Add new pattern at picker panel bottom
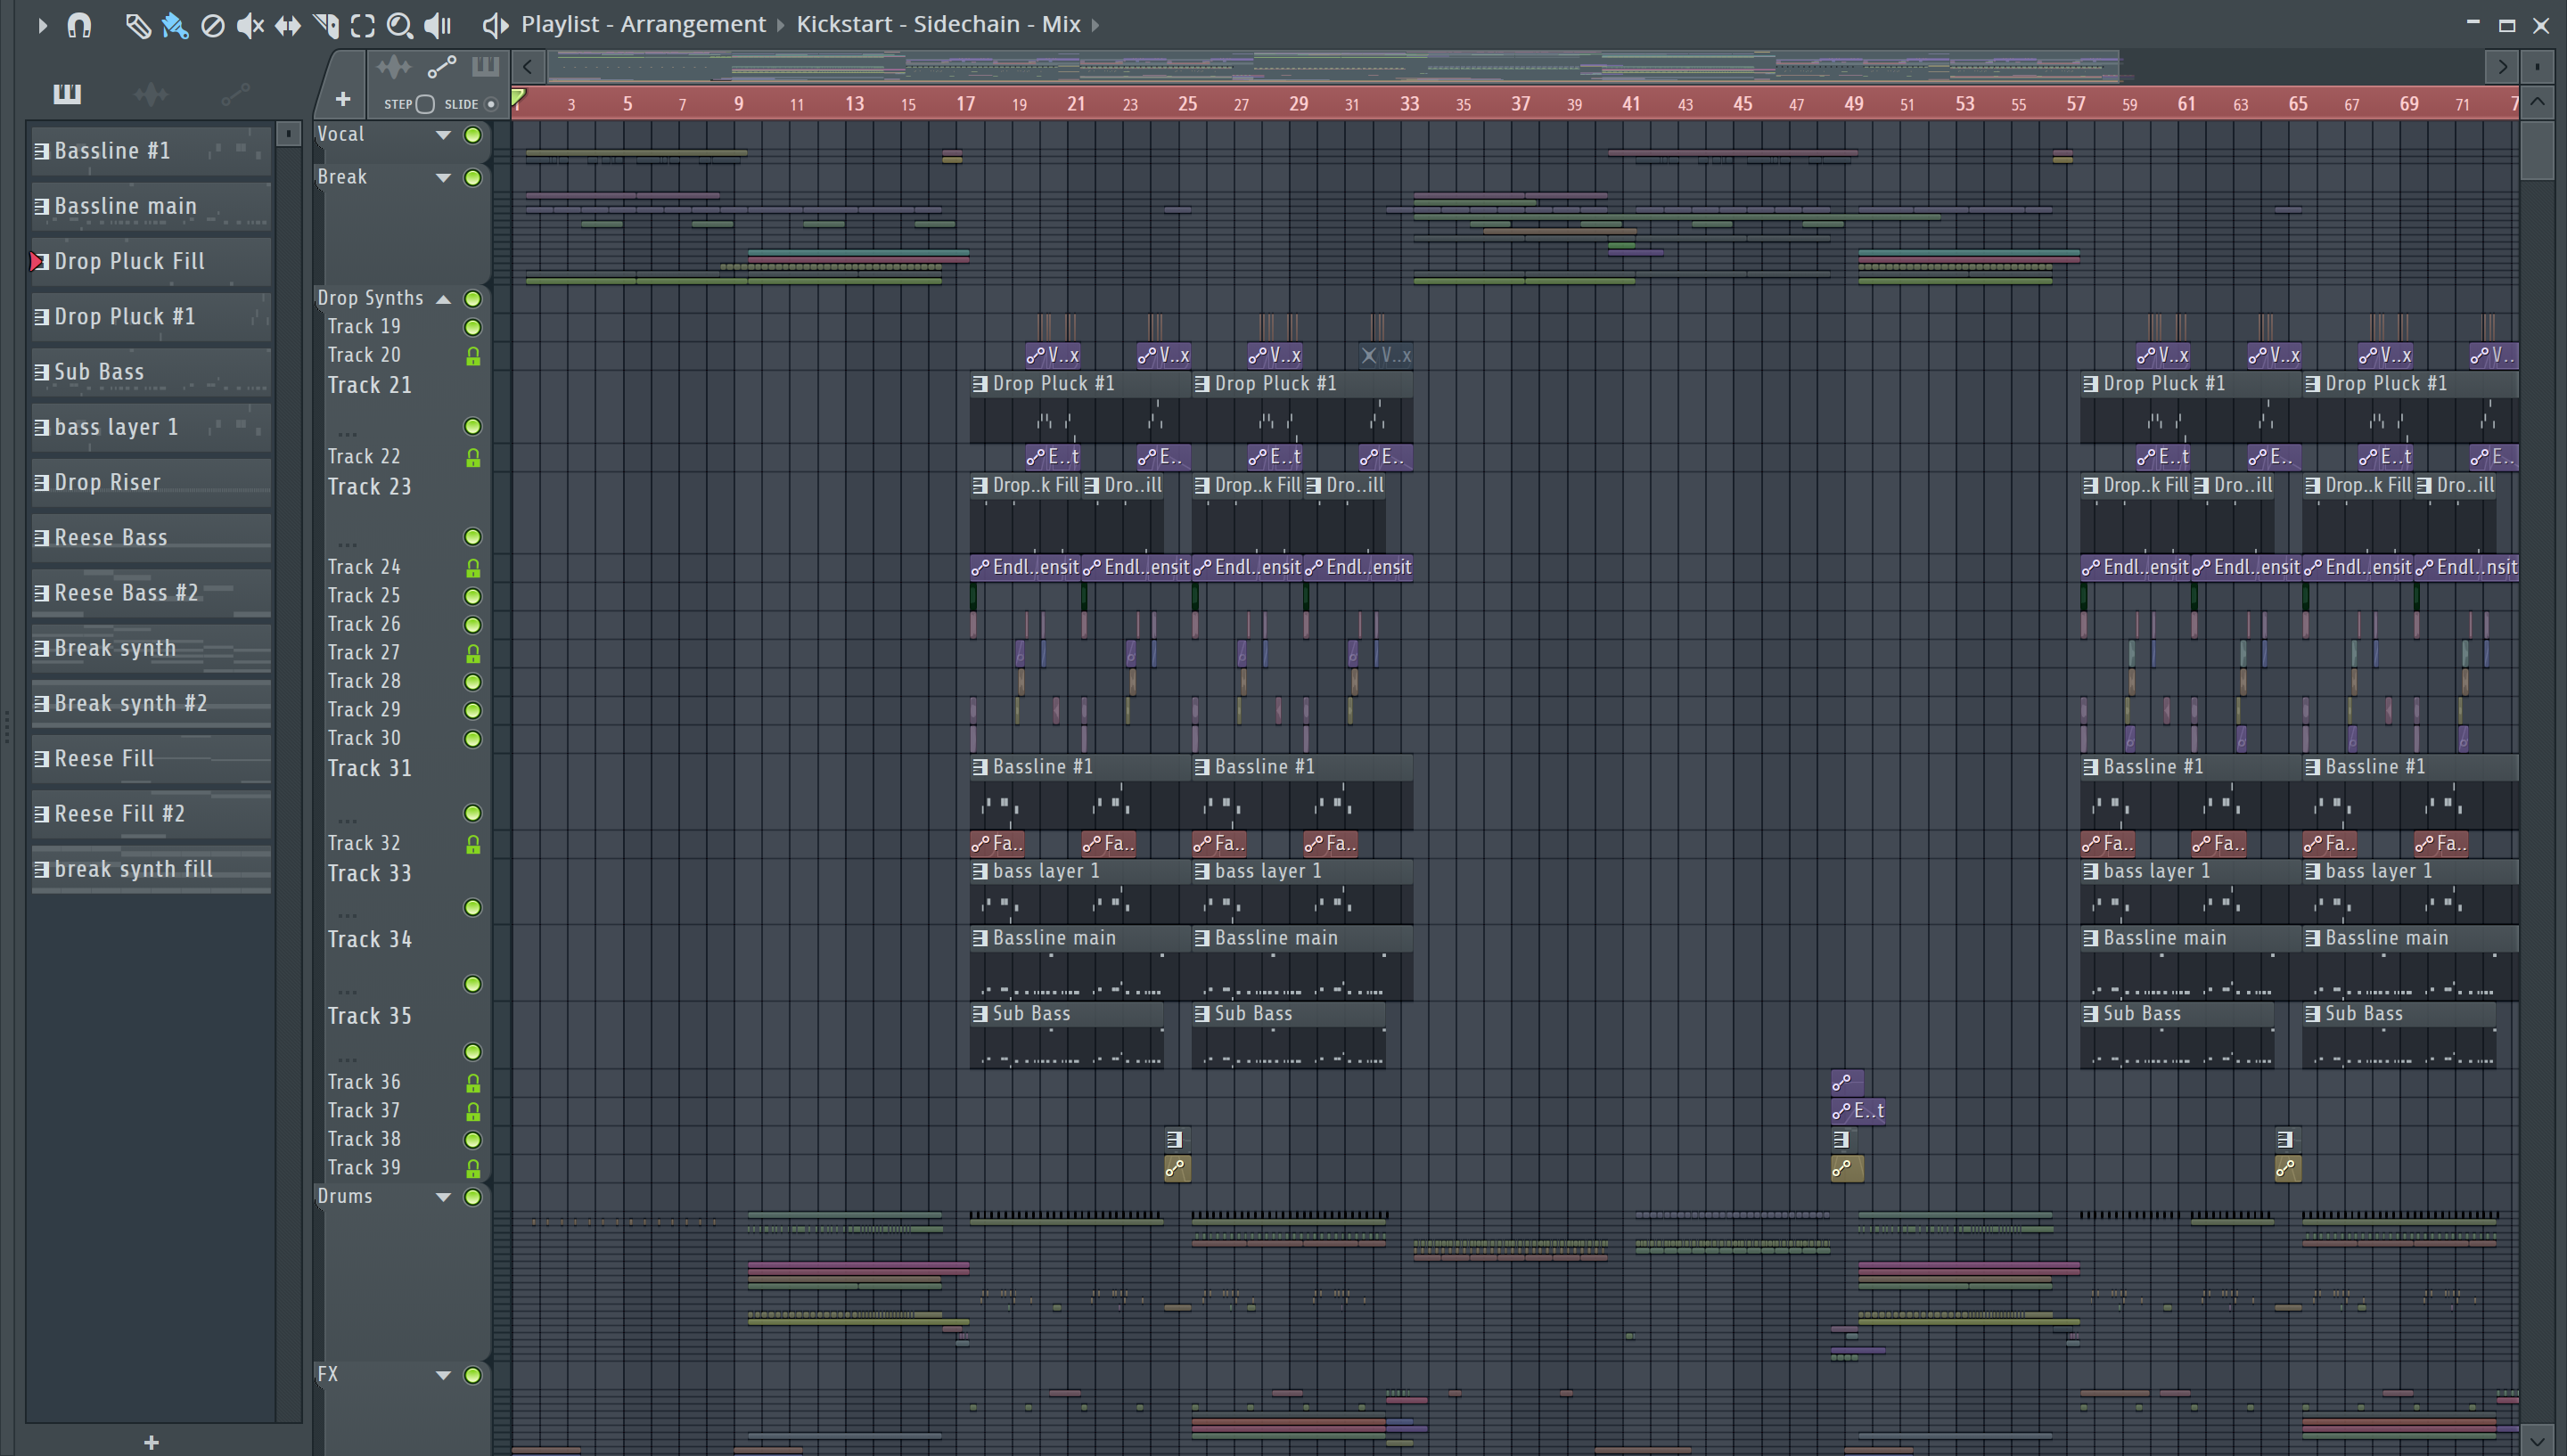This screenshot has width=2567, height=1456. 151,1441
